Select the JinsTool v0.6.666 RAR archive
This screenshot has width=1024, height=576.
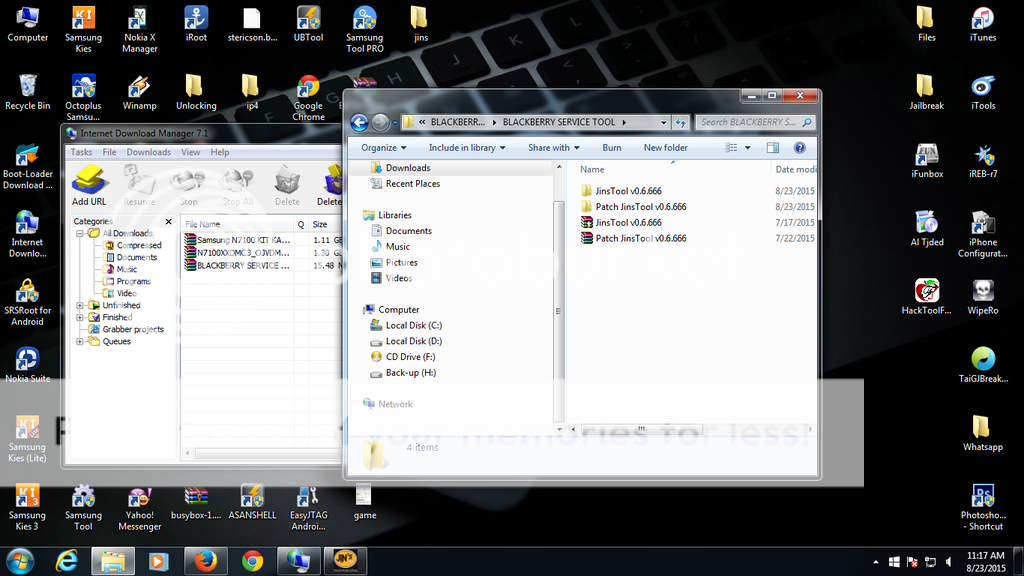tap(628, 223)
